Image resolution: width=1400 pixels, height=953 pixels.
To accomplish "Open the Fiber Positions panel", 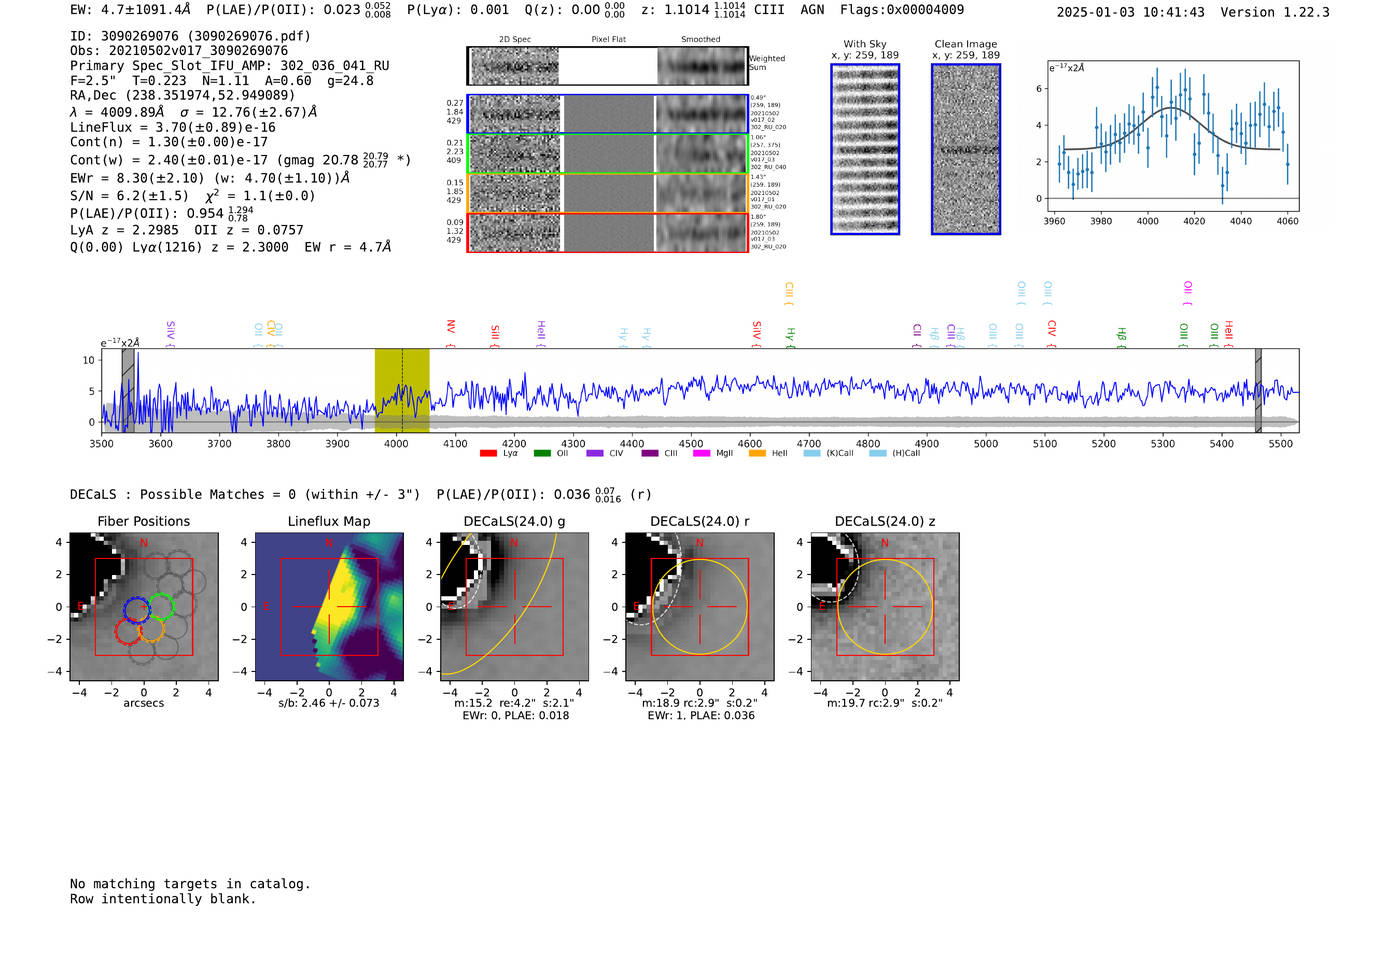I will [144, 607].
